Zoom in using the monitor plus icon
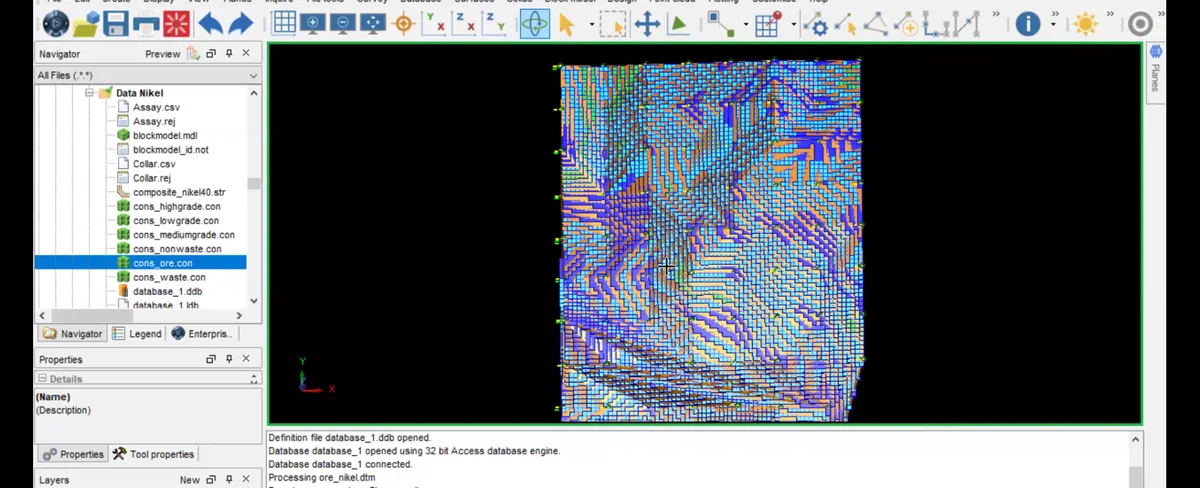Image resolution: width=1200 pixels, height=488 pixels. 313,23
